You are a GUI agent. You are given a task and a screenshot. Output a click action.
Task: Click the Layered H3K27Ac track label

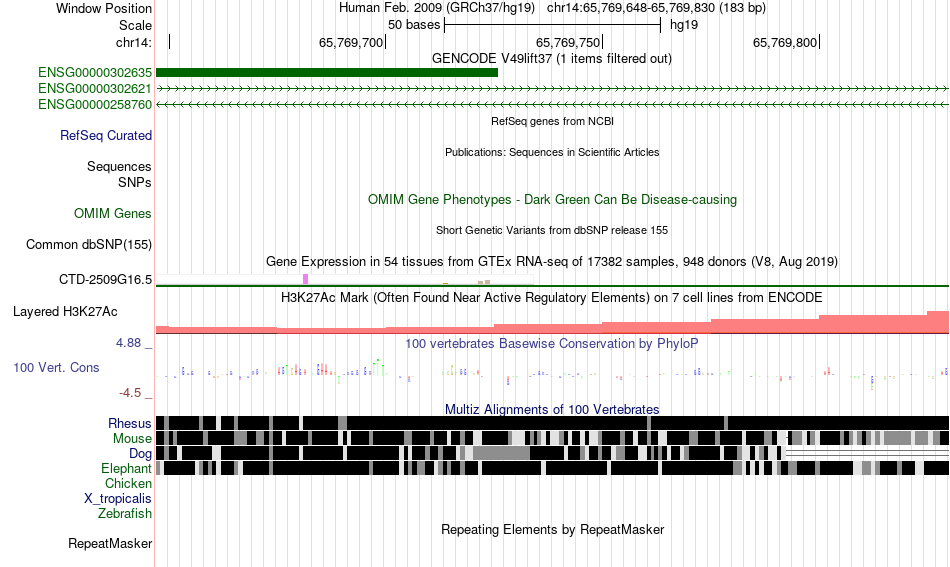65,312
